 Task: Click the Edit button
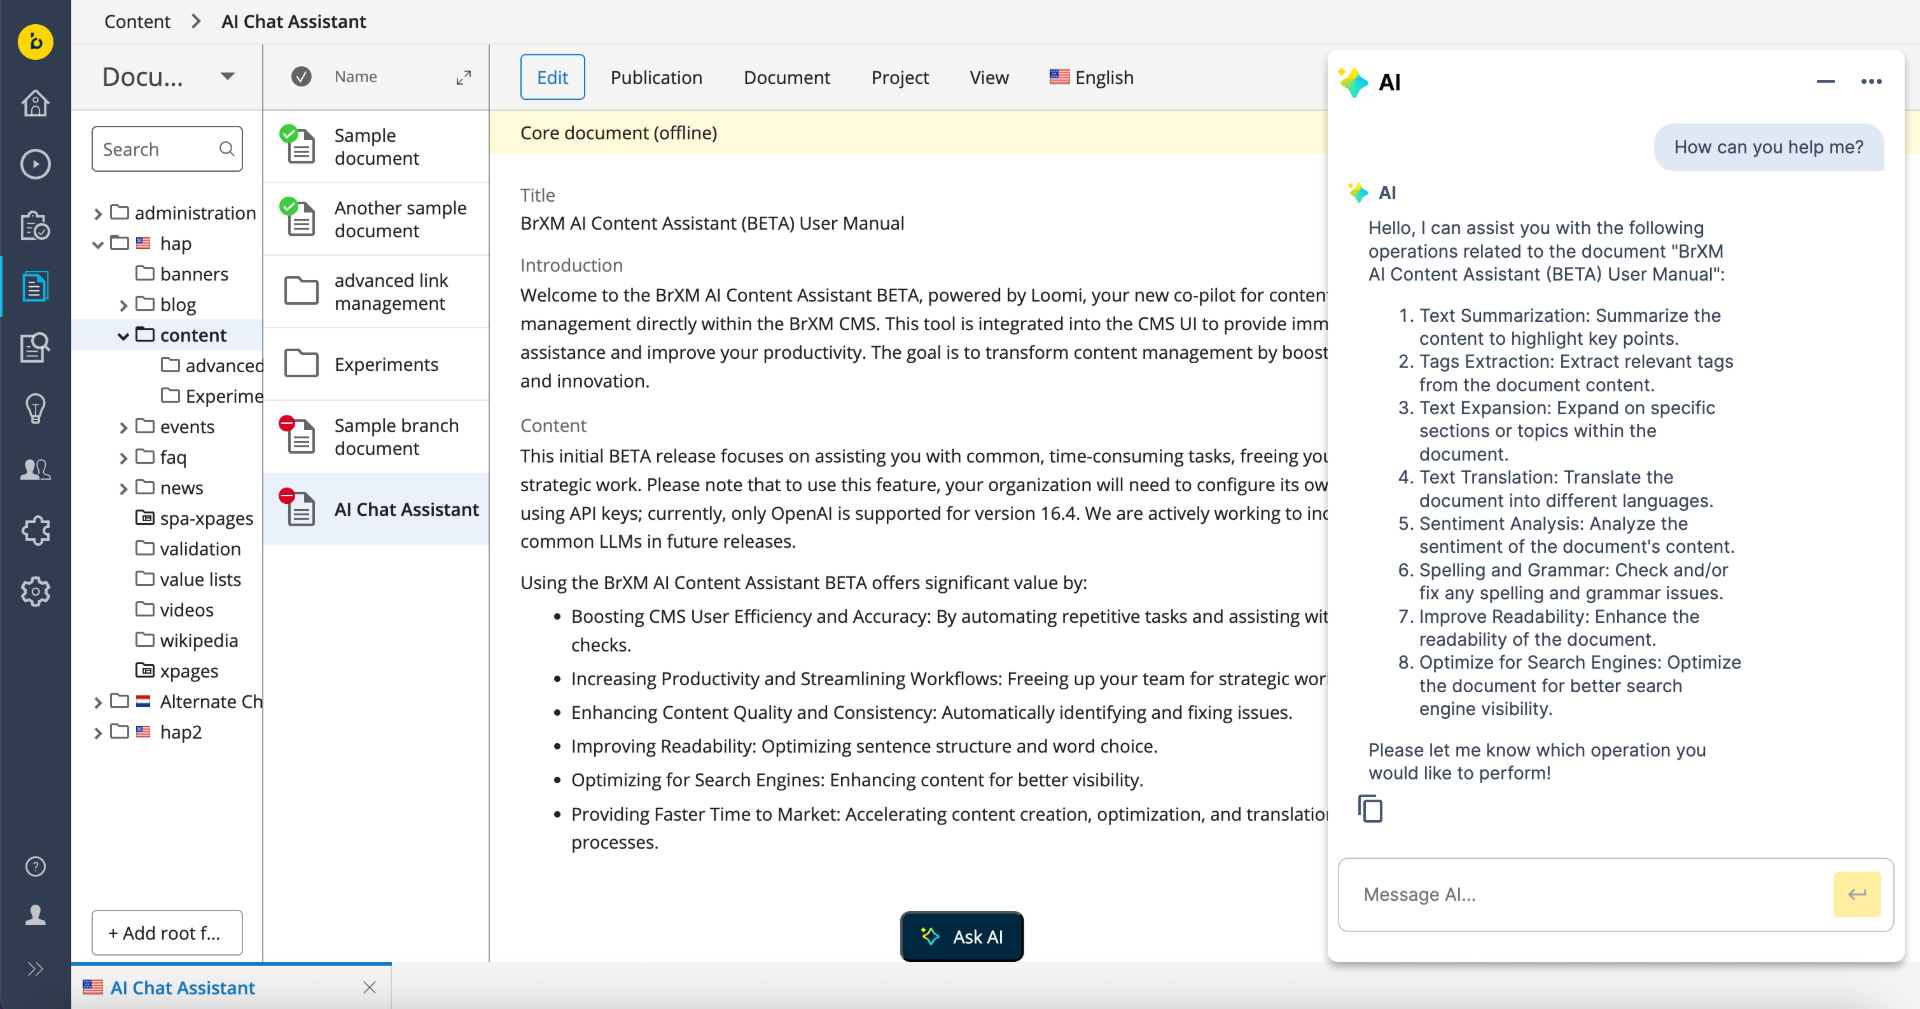(x=552, y=77)
